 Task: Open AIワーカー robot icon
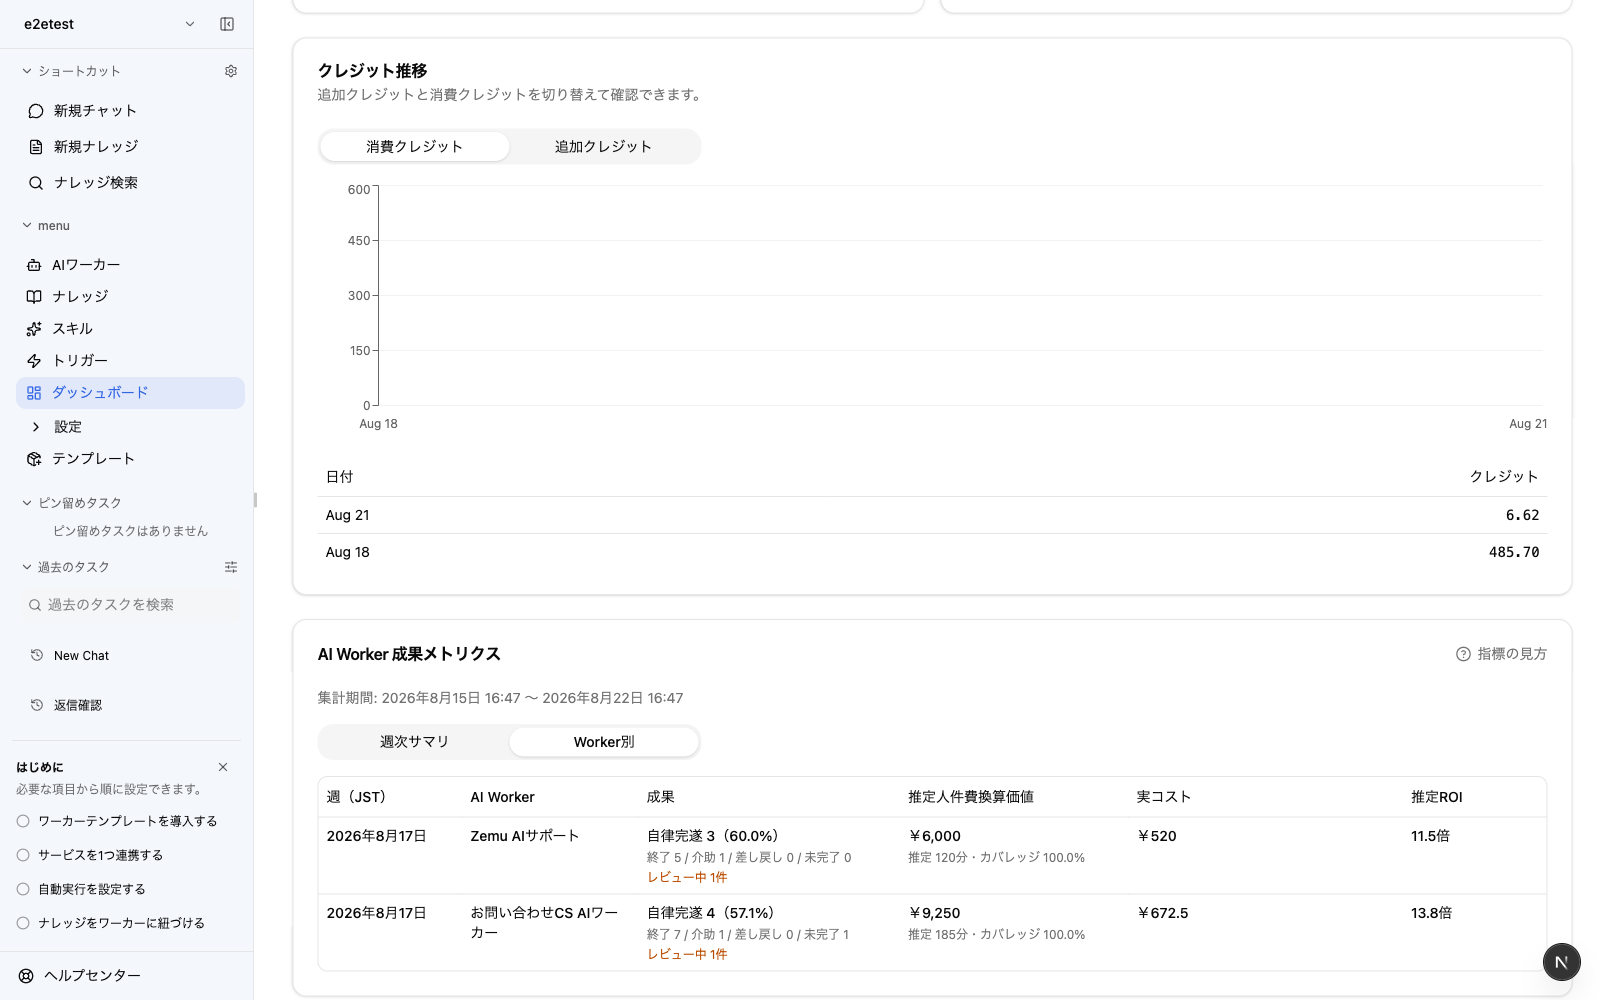(x=34, y=265)
